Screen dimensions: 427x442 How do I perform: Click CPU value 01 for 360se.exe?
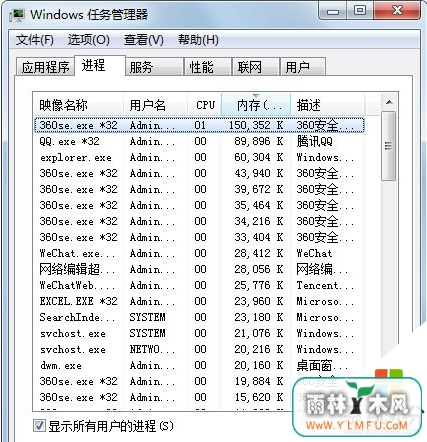(200, 125)
